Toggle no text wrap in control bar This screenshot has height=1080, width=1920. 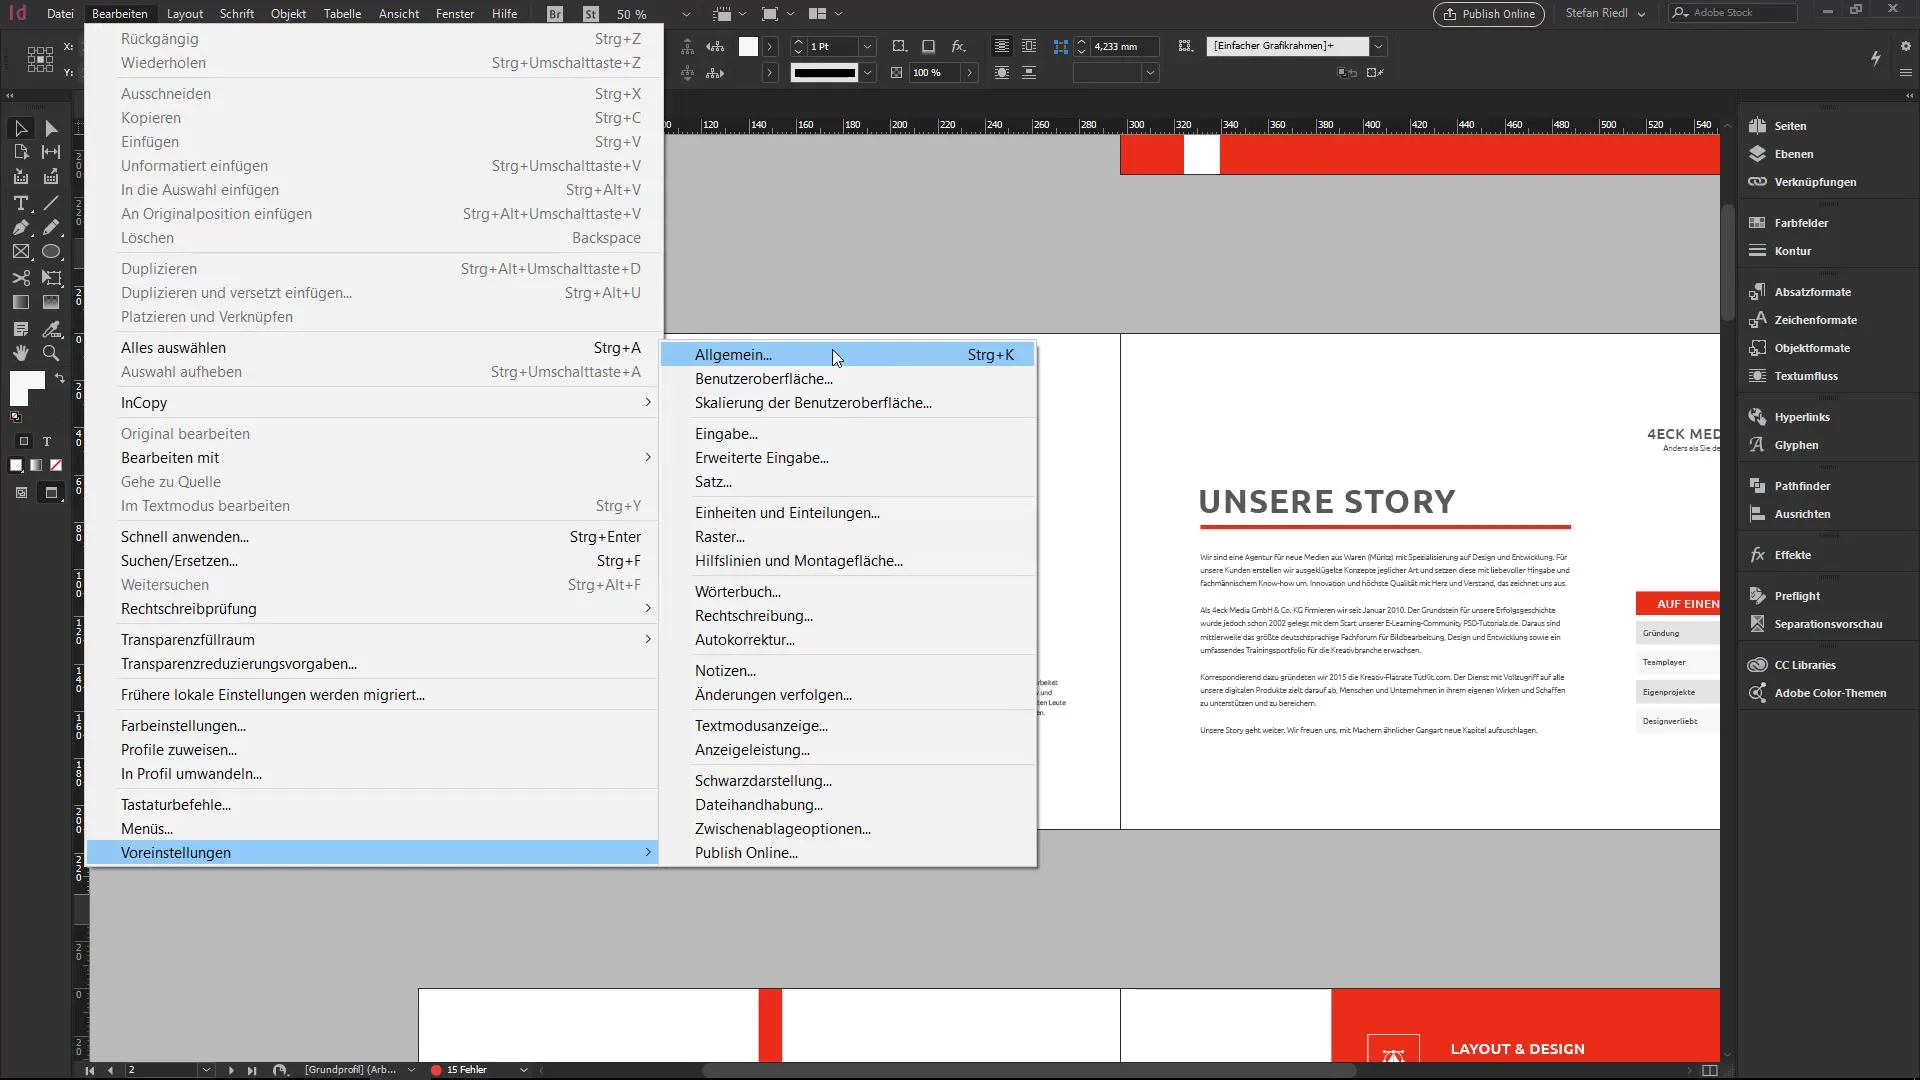(x=1001, y=46)
